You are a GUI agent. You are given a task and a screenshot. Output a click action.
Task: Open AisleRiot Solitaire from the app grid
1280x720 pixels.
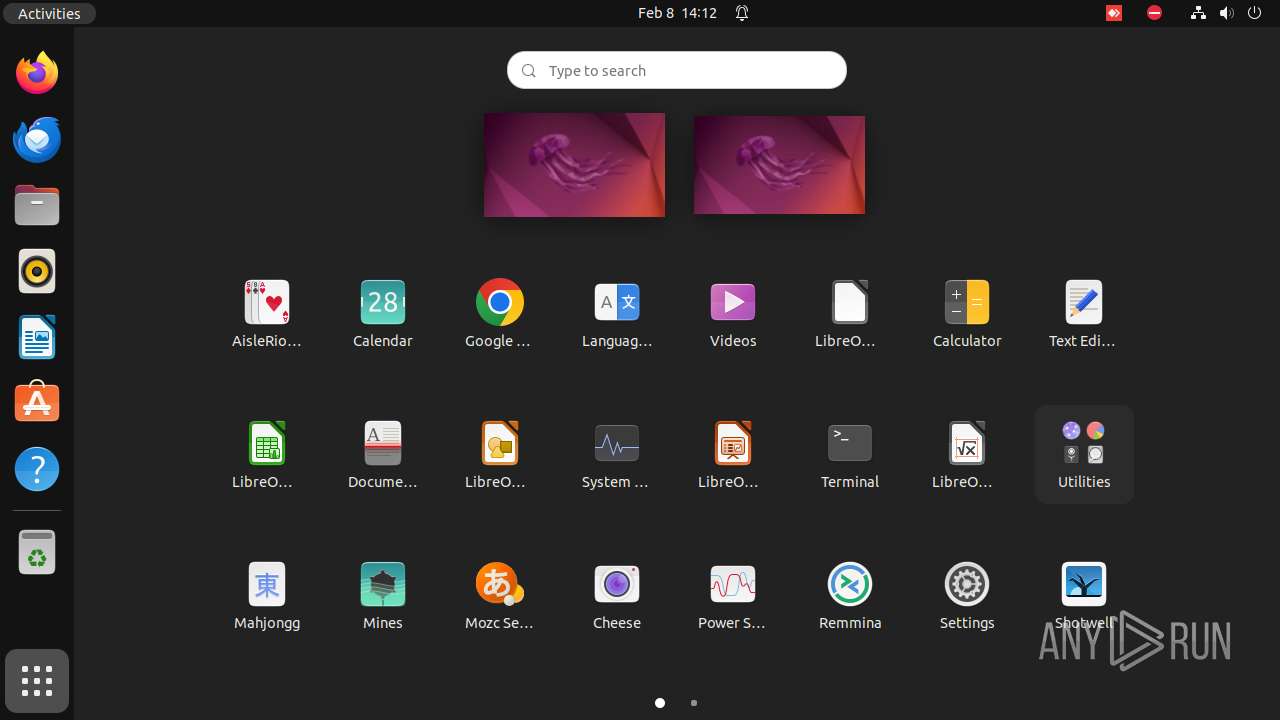click(x=267, y=314)
